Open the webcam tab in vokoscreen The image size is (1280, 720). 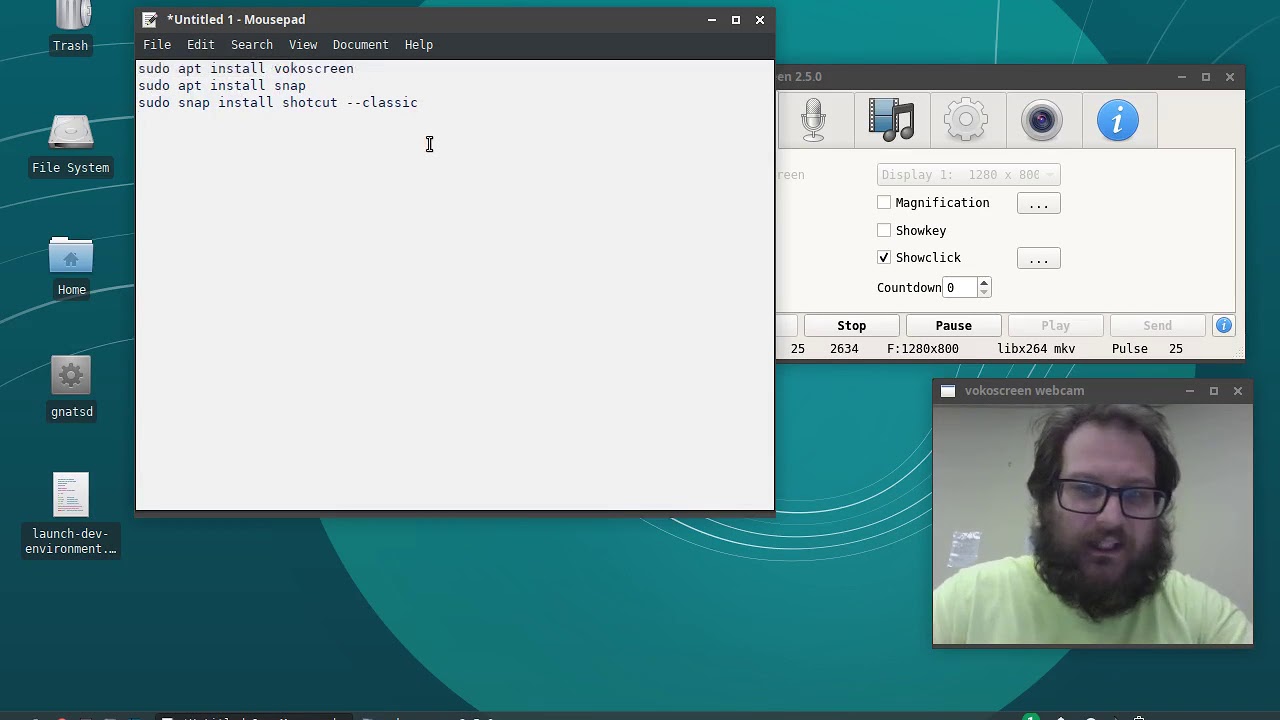click(x=1042, y=120)
